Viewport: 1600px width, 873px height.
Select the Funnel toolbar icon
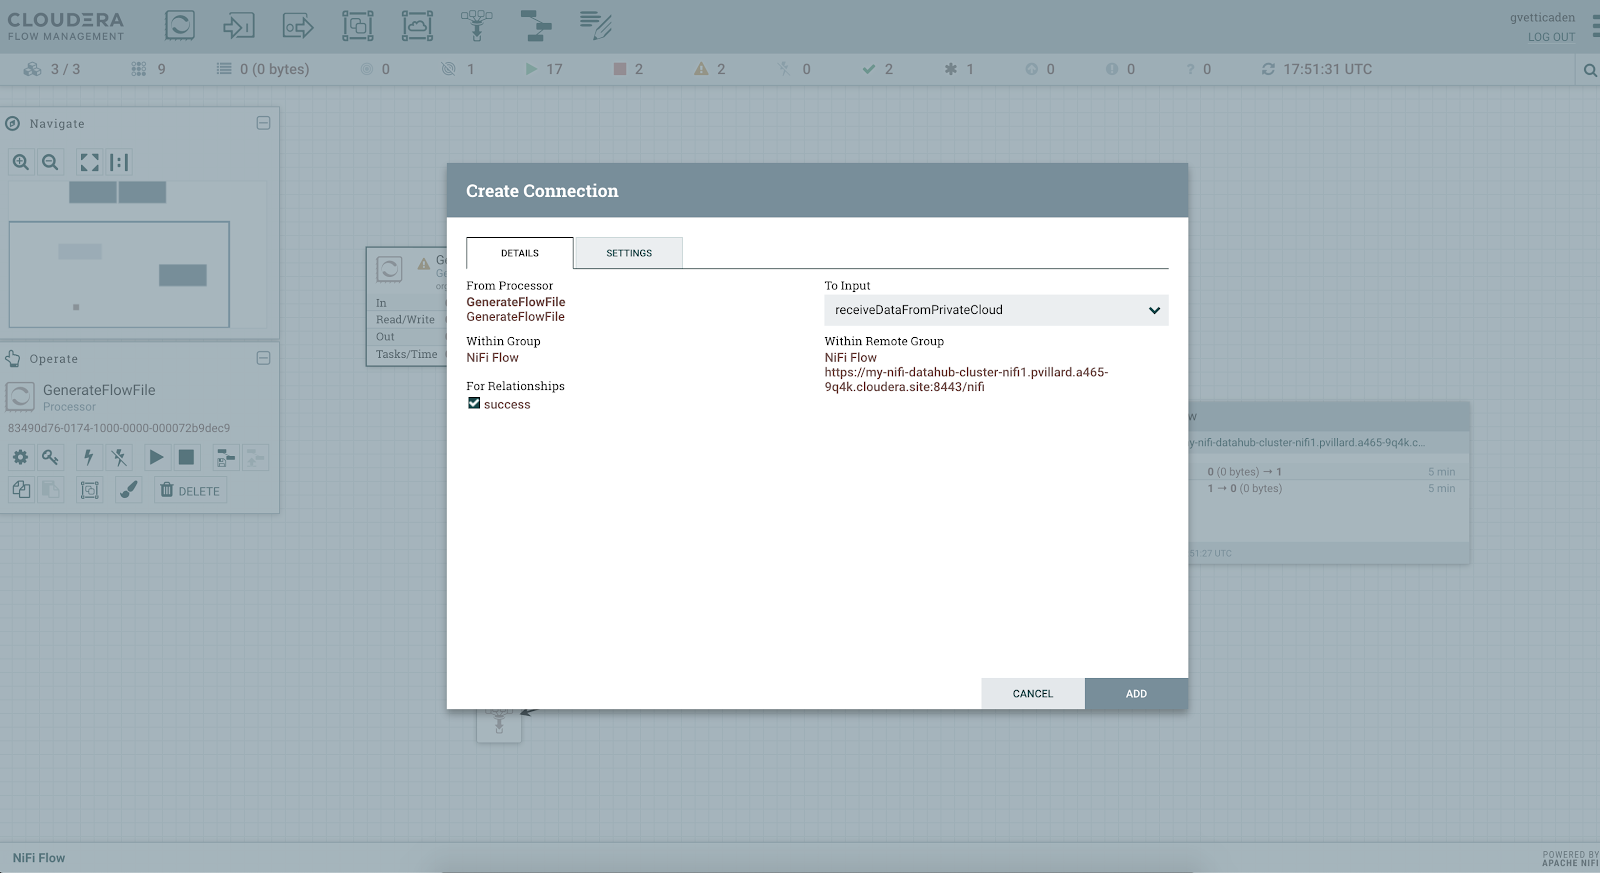(477, 25)
